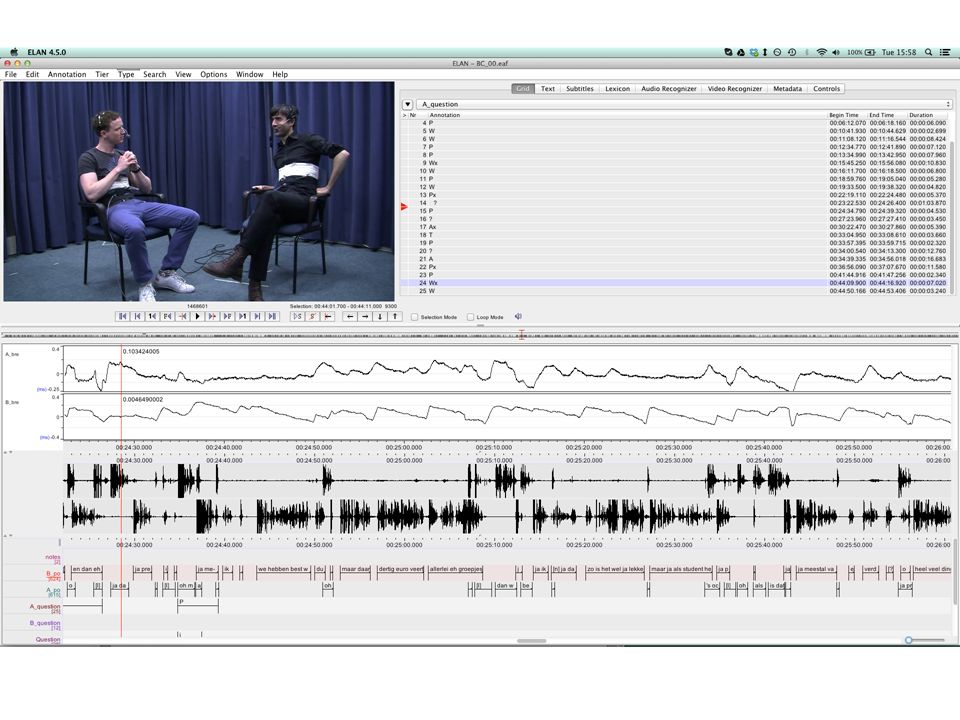Open the Search menu
Image resolution: width=960 pixels, height=720 pixels.
pos(154,74)
